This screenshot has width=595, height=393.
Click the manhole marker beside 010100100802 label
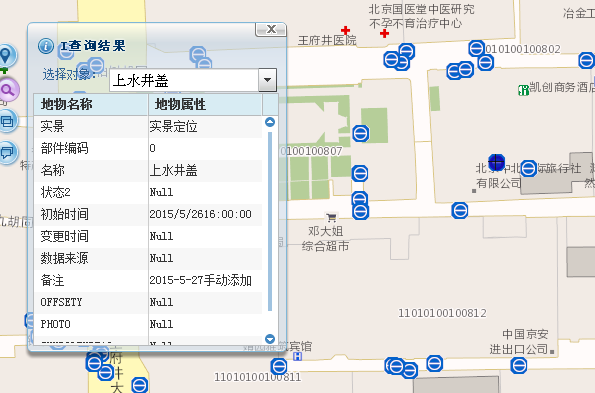point(477,48)
